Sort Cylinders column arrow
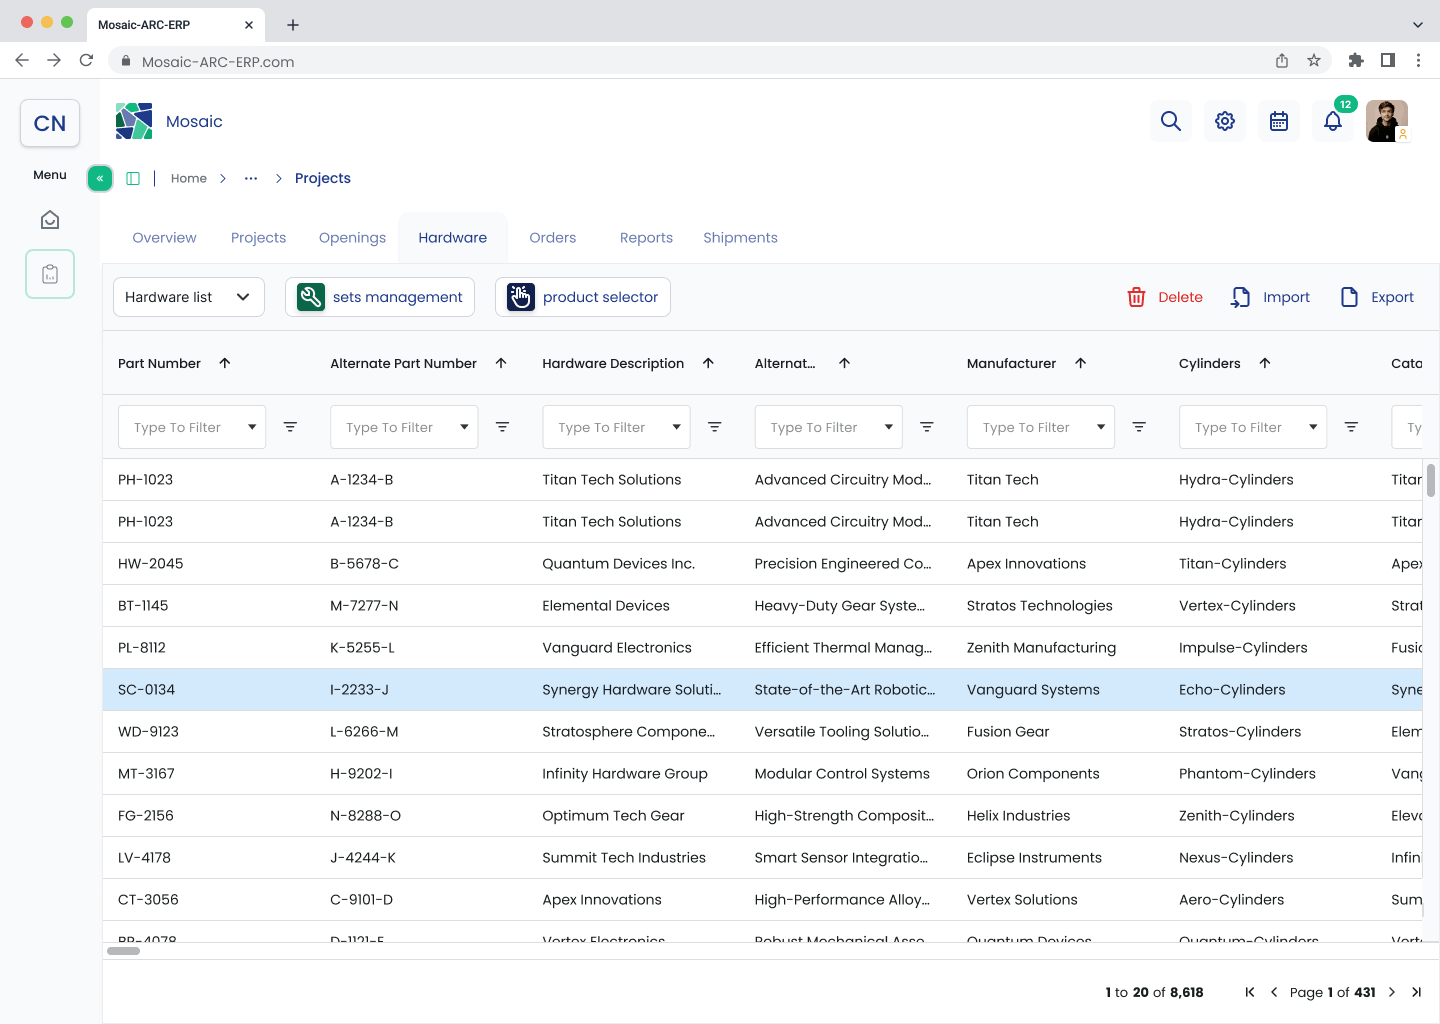This screenshot has width=1440, height=1024. 1265,363
